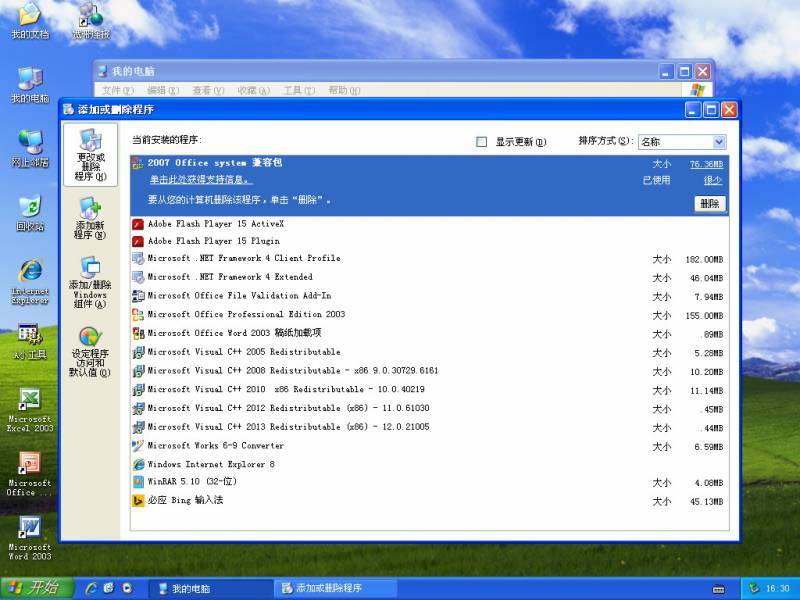Open 添加/删除 Windows 组件 in sidebar
Screen dimensions: 800x600
pos(90,282)
